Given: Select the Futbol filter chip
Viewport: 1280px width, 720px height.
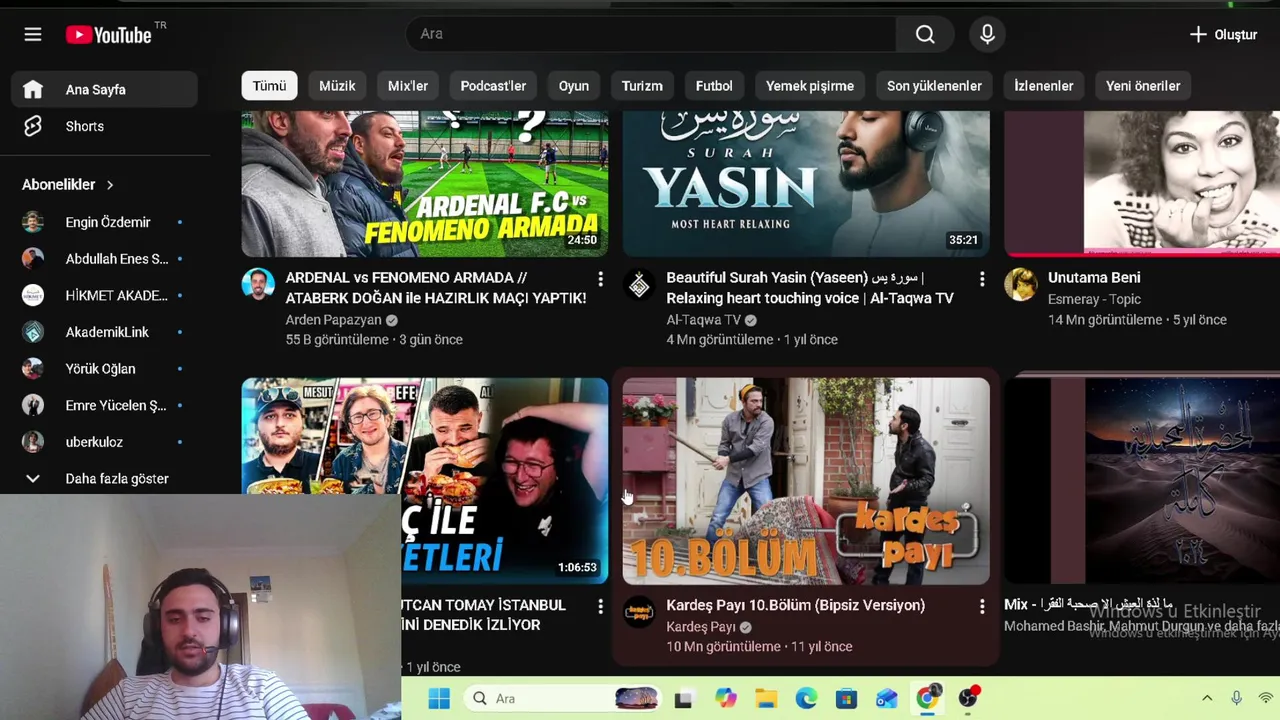Looking at the screenshot, I should [x=714, y=86].
